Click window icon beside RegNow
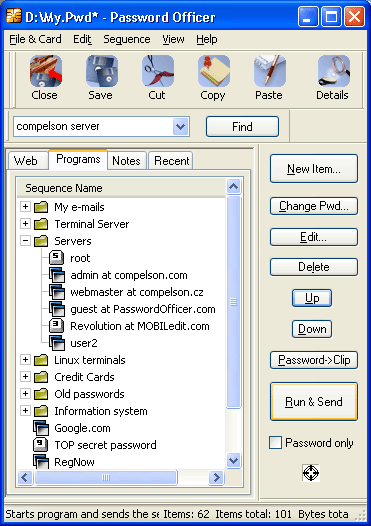Viewport: 371px width, 526px height. coord(41,462)
